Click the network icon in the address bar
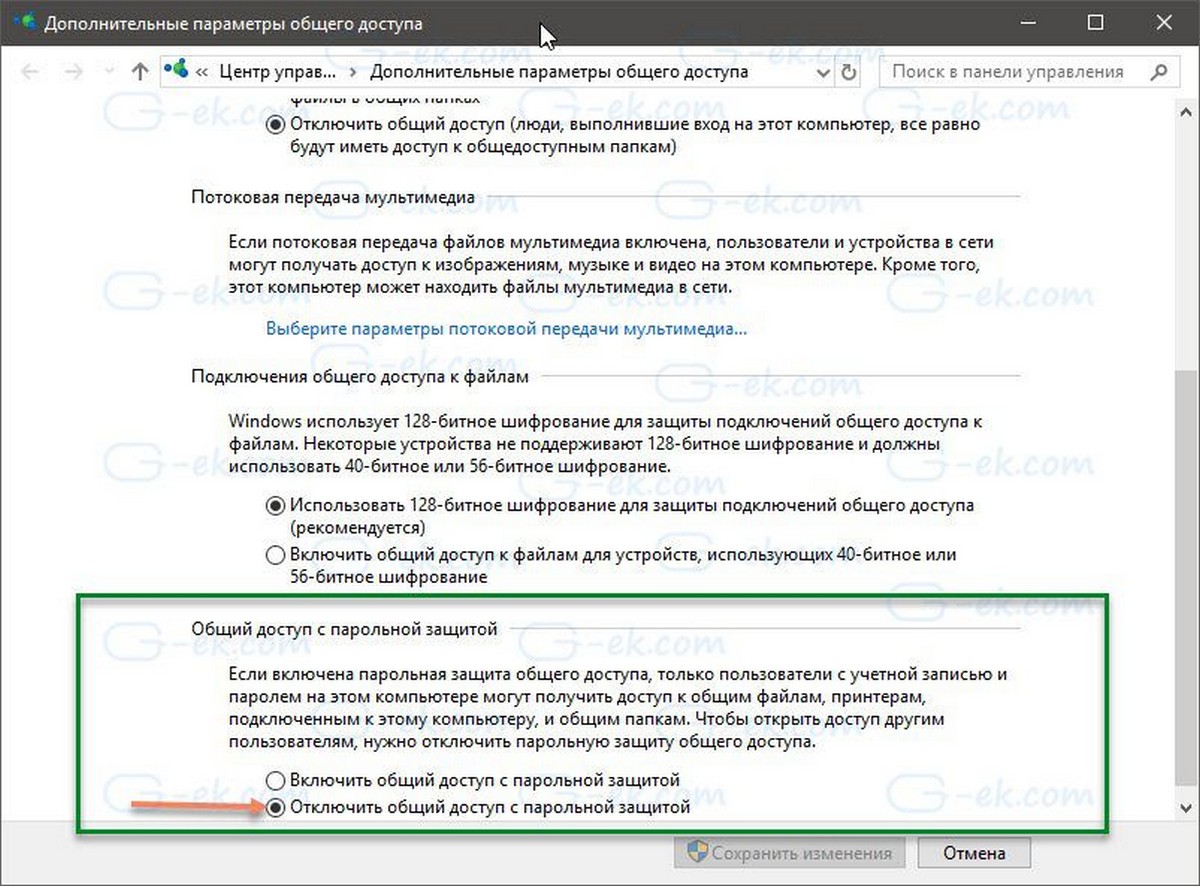1200x886 pixels. tap(175, 71)
